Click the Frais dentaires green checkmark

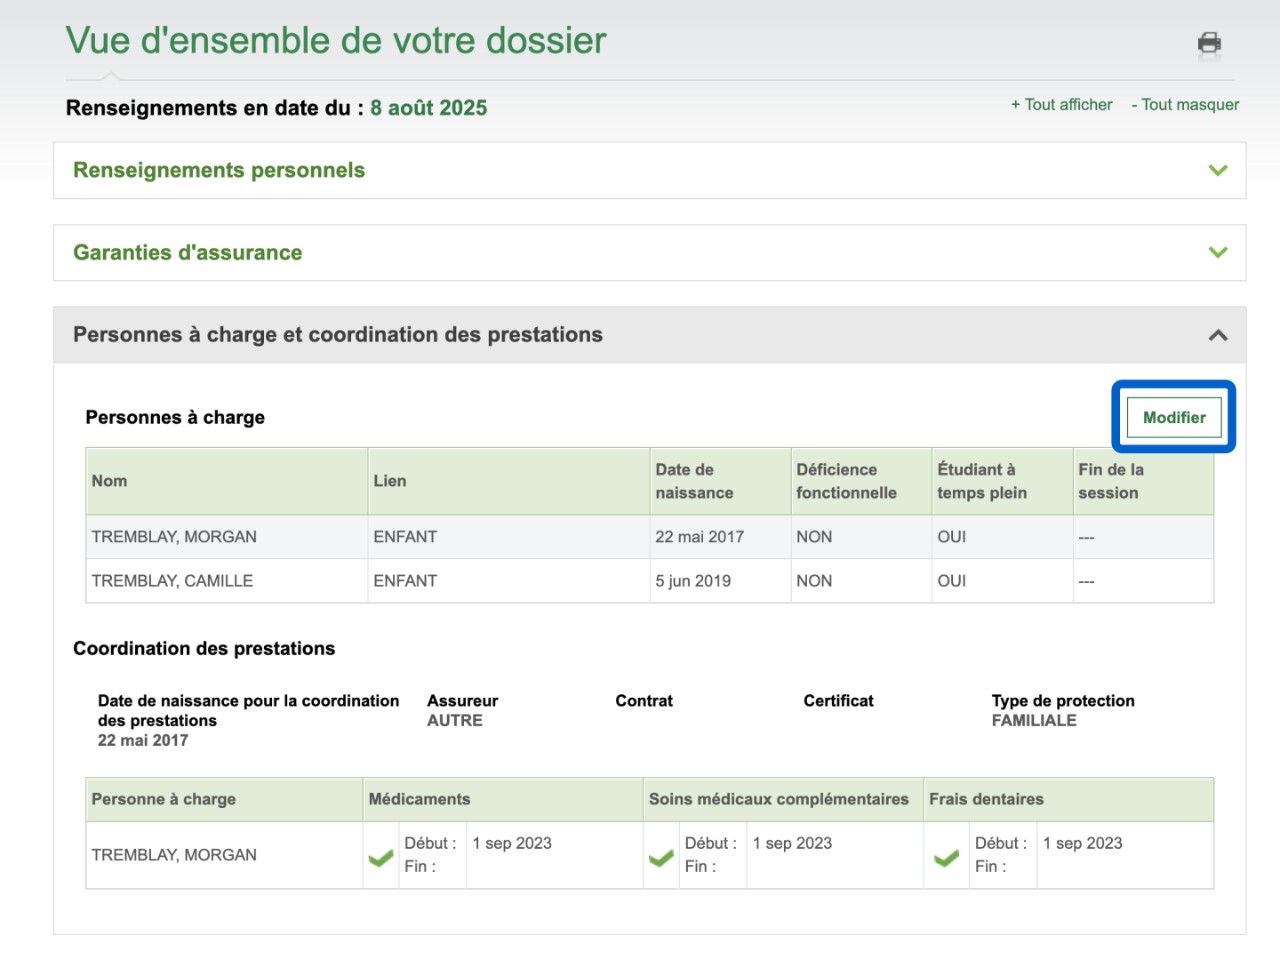[x=946, y=857]
